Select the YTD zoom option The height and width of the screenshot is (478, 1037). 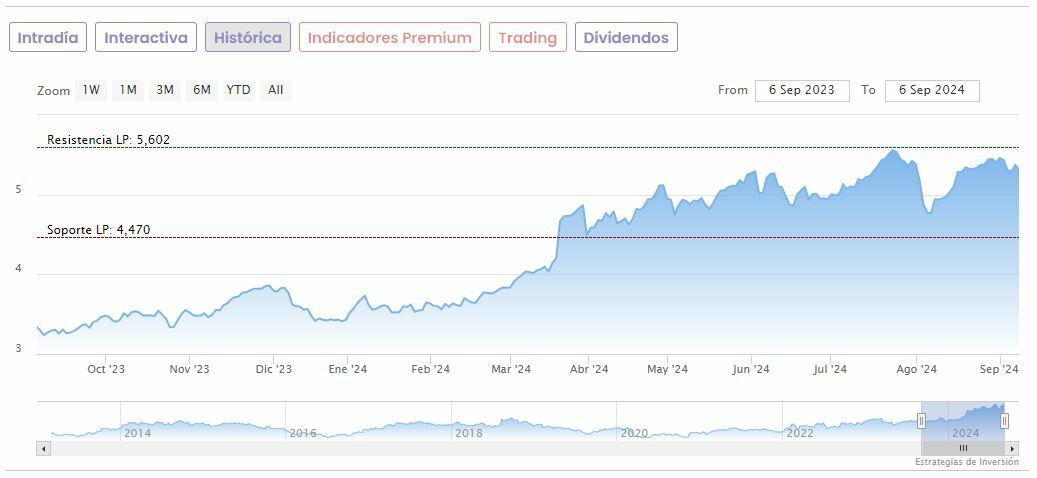tap(238, 90)
